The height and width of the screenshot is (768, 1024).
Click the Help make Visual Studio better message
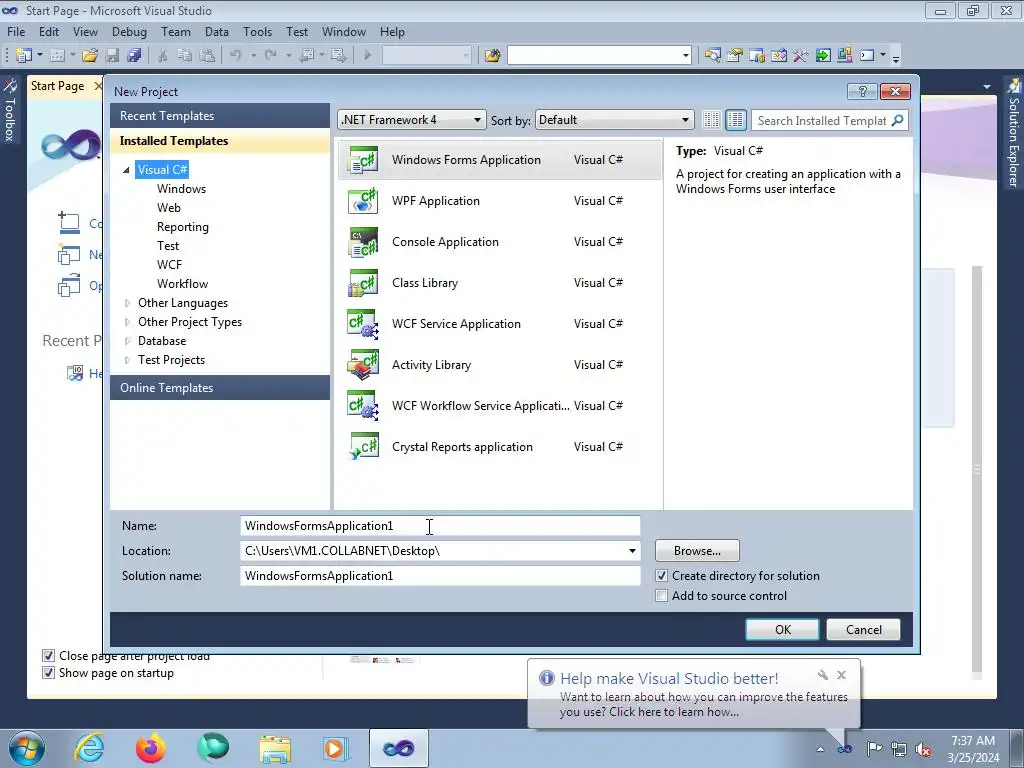[x=703, y=705]
